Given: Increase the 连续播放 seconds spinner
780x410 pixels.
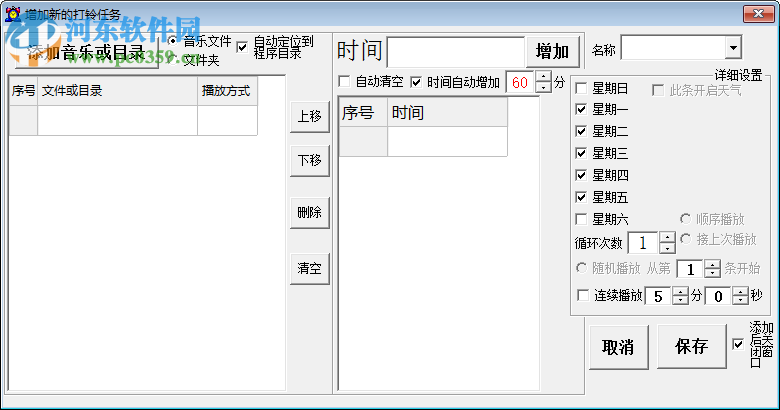Looking at the screenshot, I should pyautogui.click(x=740, y=292).
